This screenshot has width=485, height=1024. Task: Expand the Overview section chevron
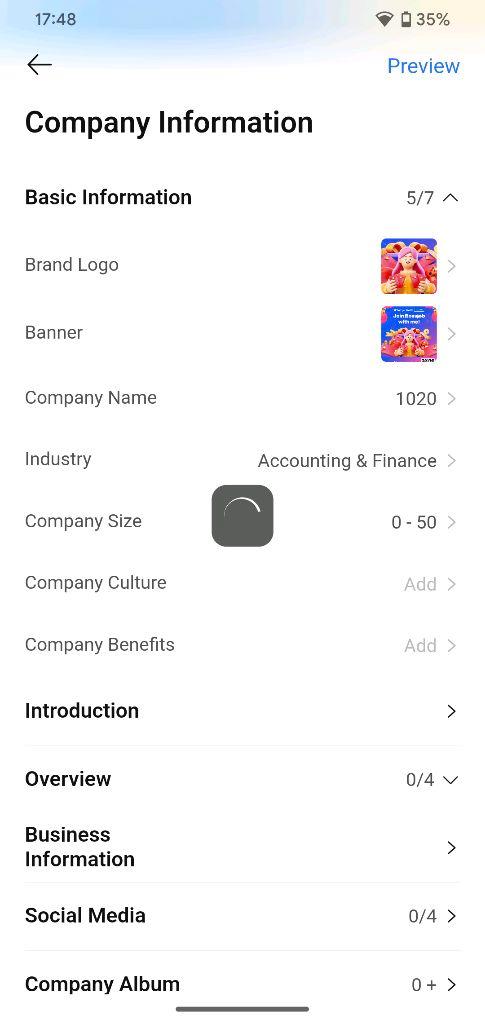(450, 779)
